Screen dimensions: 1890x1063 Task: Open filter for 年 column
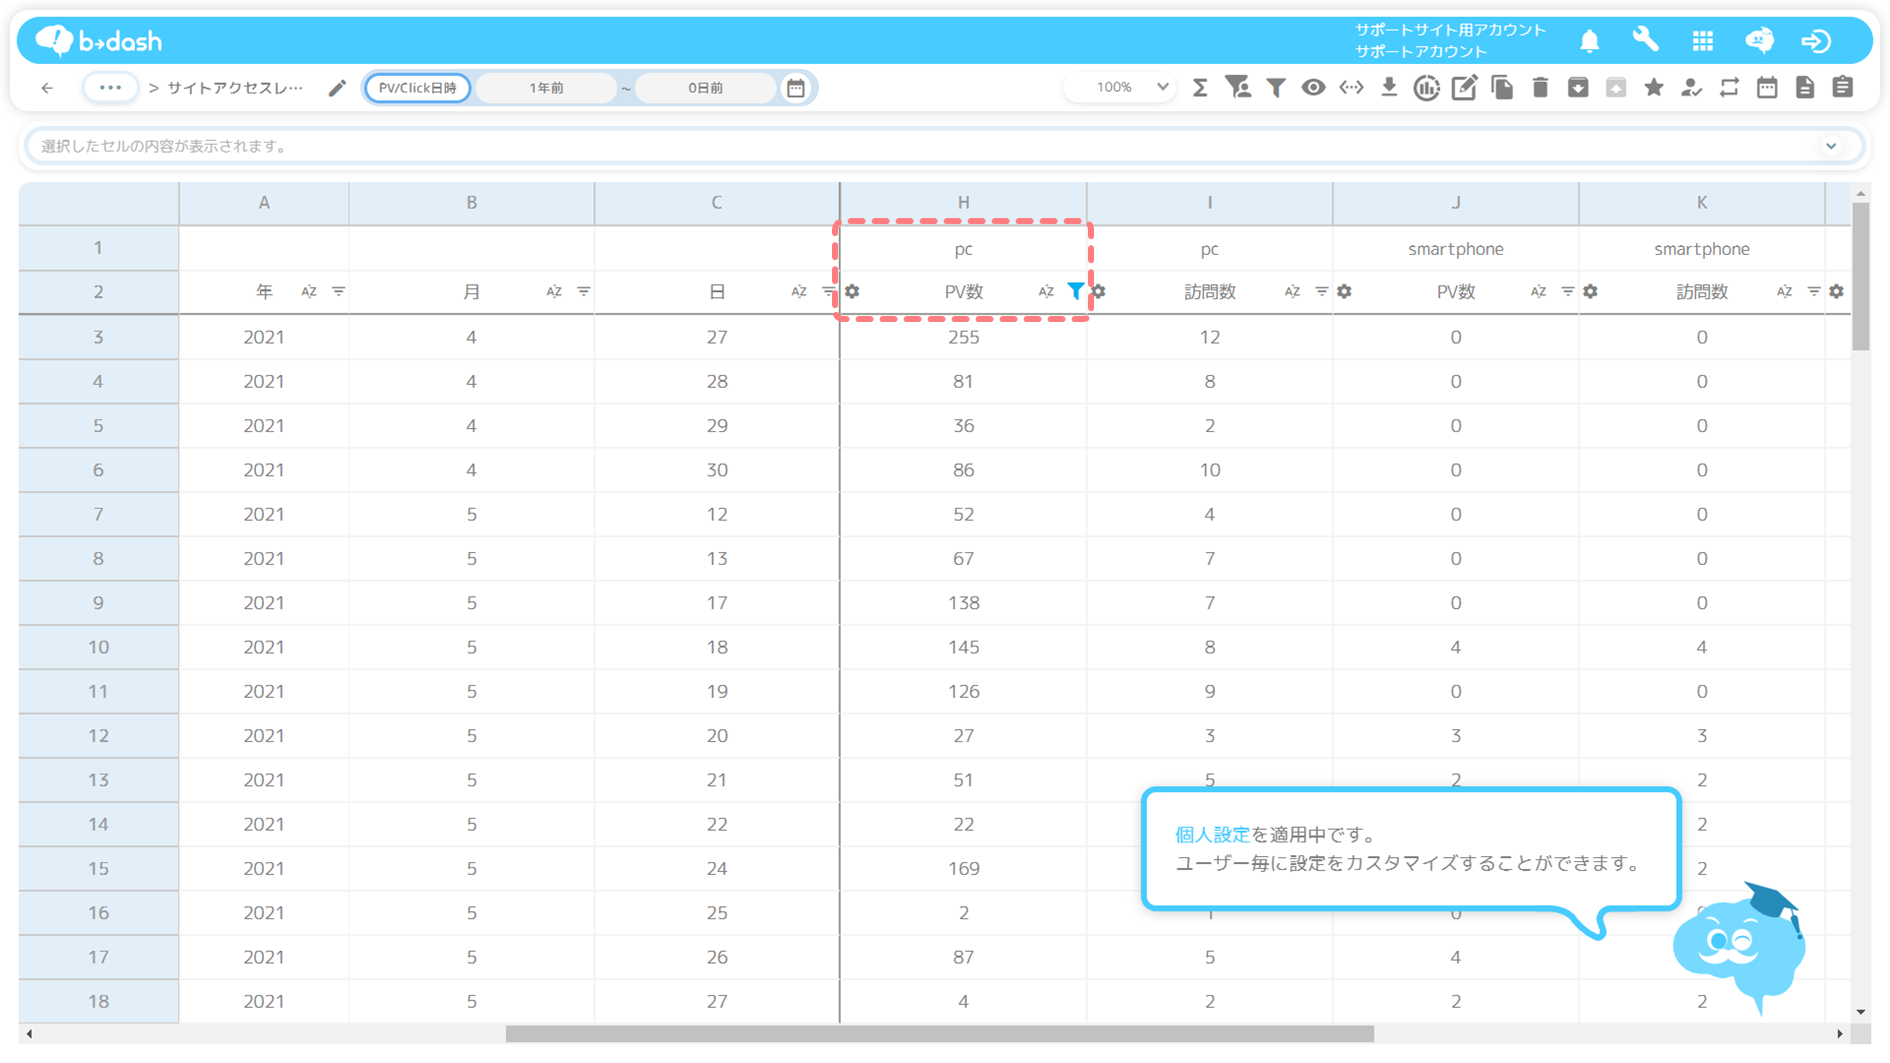coord(339,292)
